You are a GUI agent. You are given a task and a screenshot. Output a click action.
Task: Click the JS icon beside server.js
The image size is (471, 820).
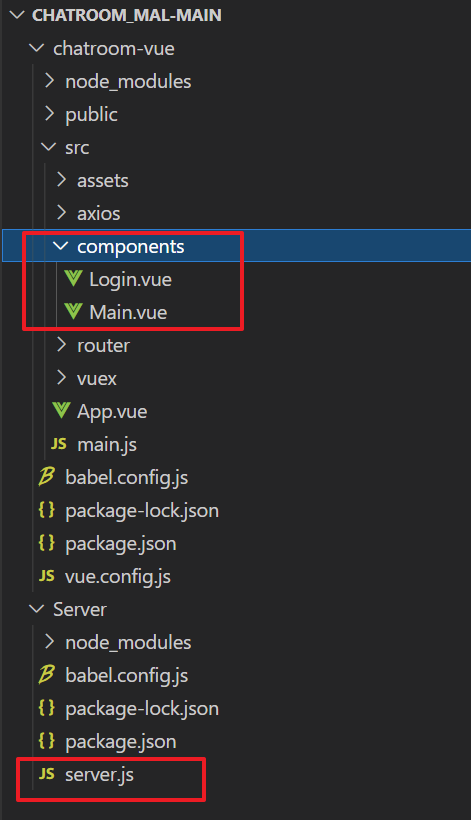pyautogui.click(x=47, y=774)
